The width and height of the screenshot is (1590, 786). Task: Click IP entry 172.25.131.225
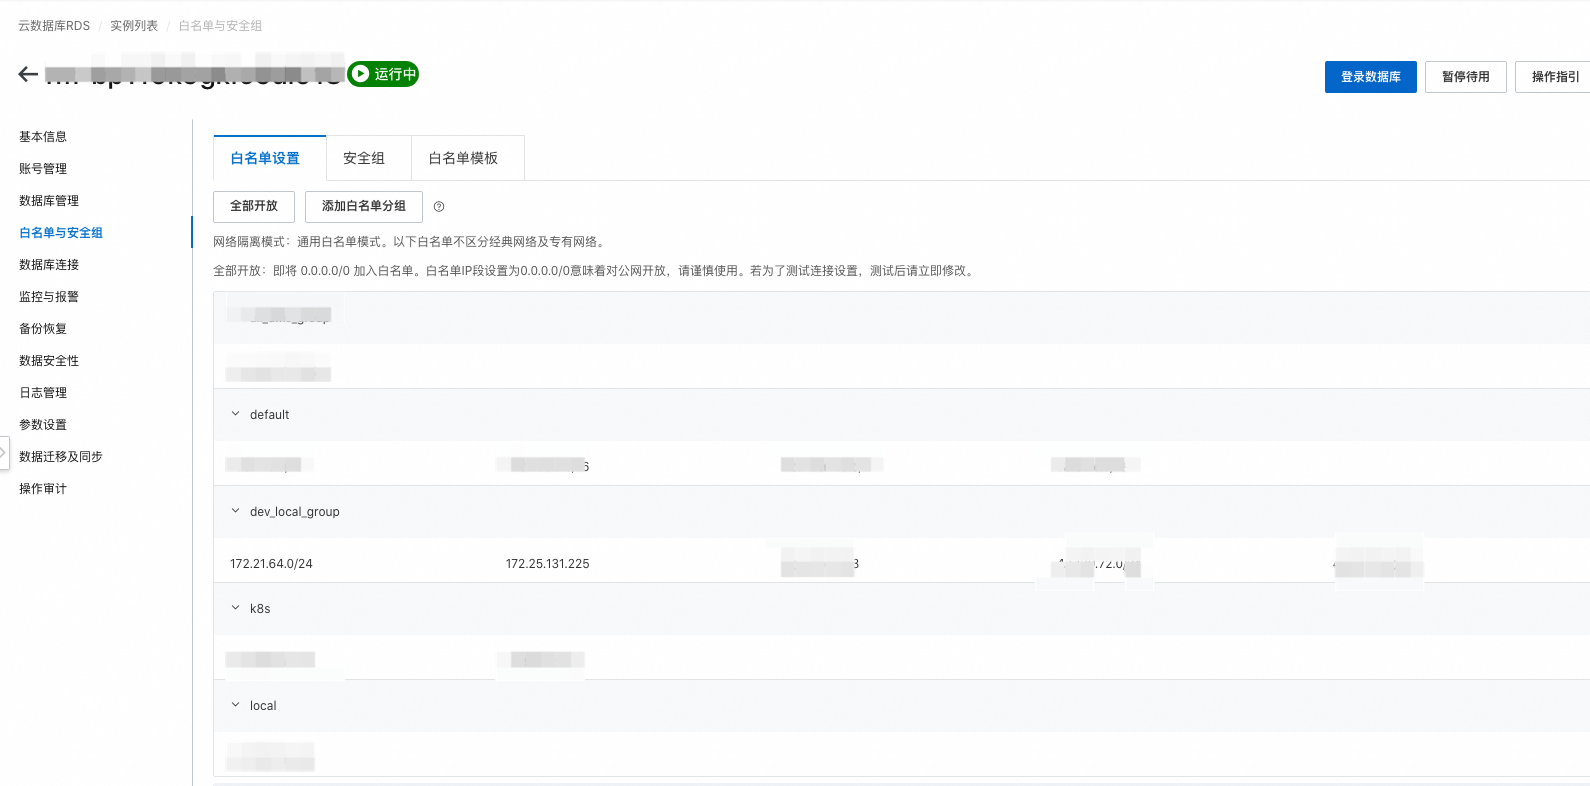pos(547,564)
